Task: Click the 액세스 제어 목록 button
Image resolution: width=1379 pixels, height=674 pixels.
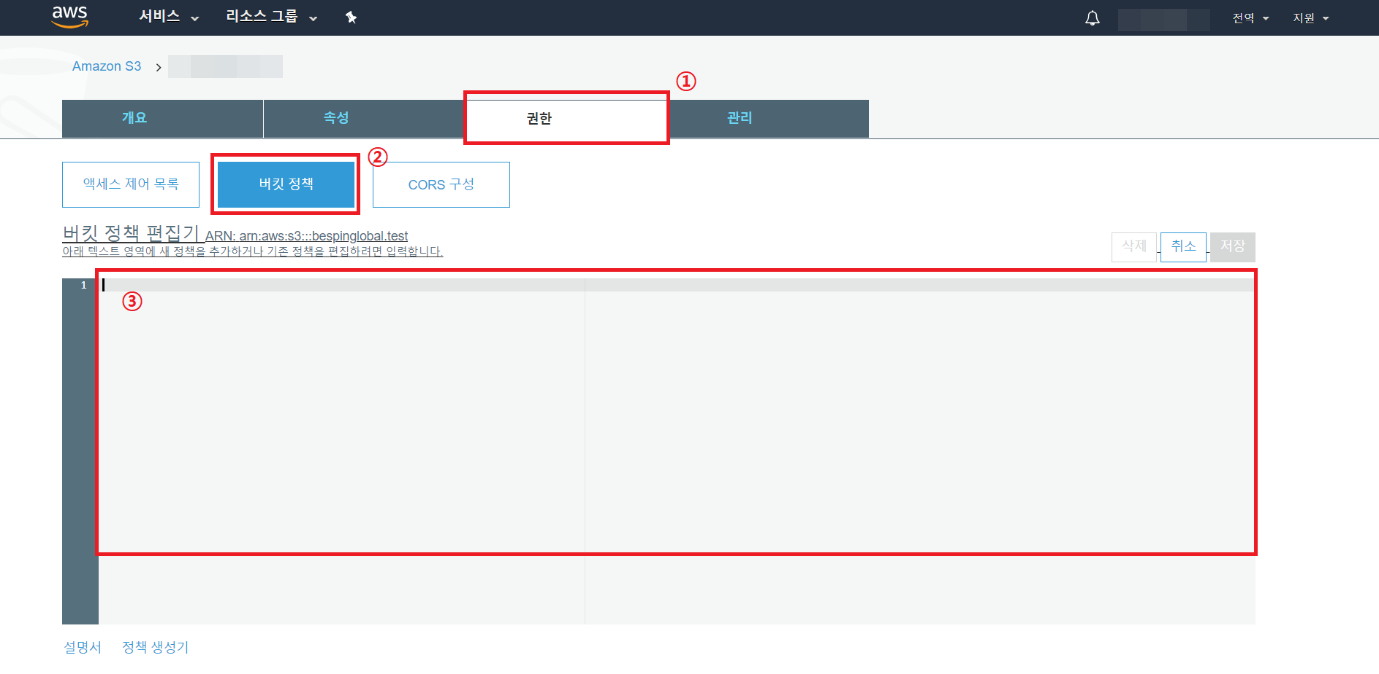Action: pyautogui.click(x=131, y=185)
